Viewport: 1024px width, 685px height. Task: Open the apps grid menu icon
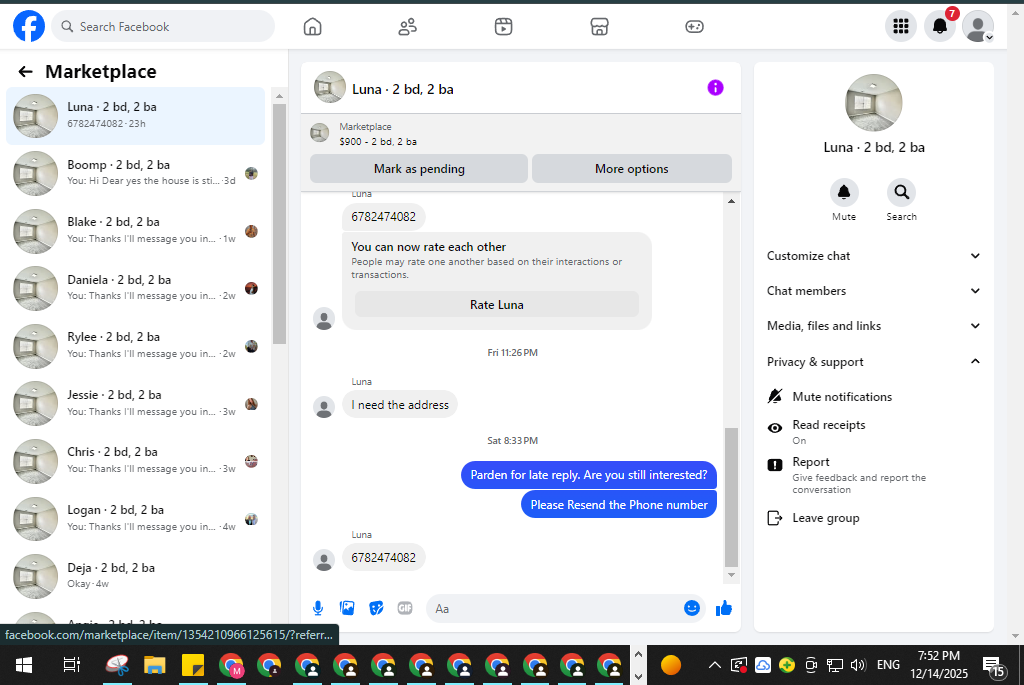coord(901,26)
